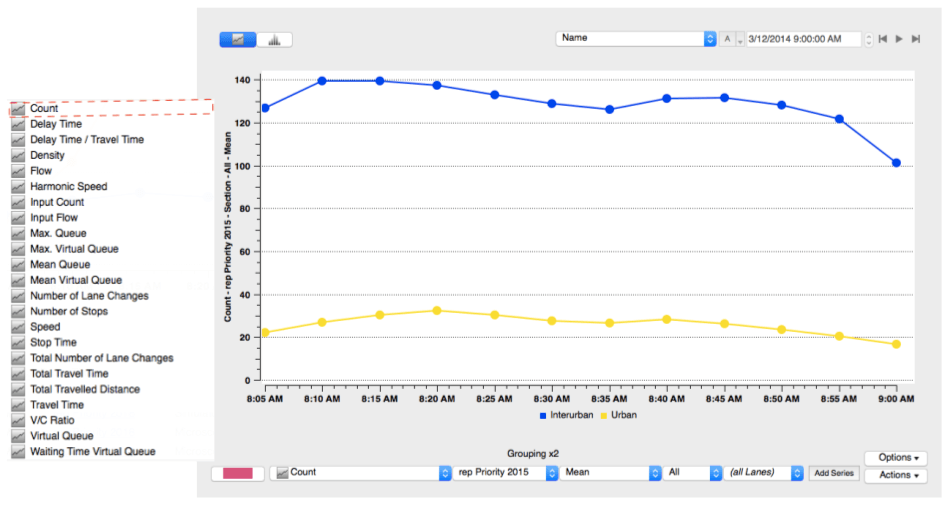948x511 pixels.
Task: Open the Actions menu button
Action: coord(896,475)
